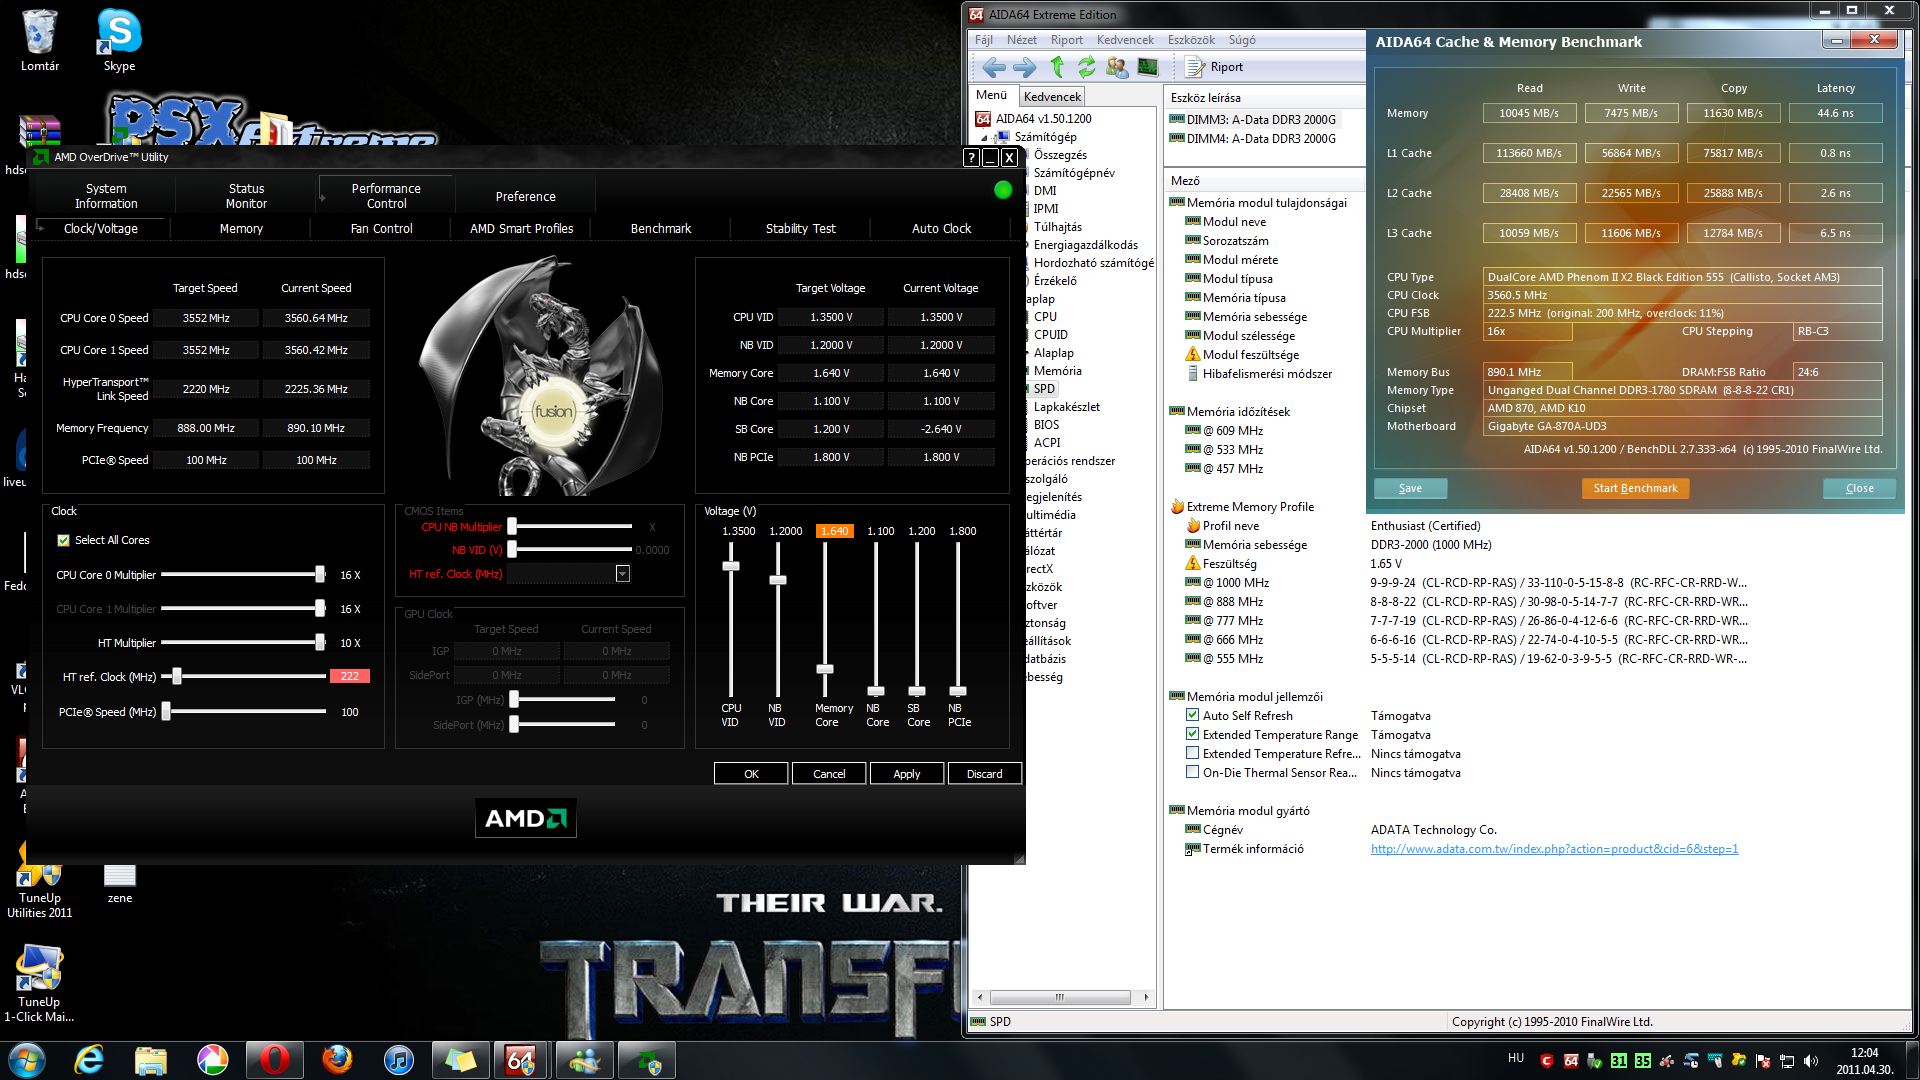Click the volume speaker tray icon

1811,1061
